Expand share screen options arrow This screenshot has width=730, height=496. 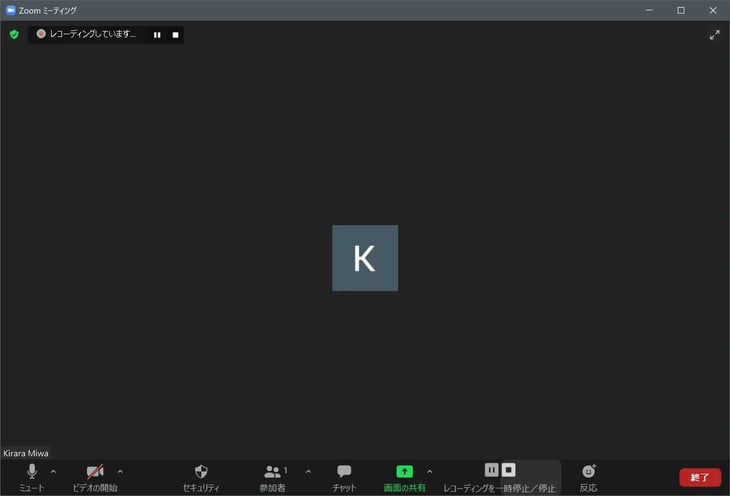pos(430,471)
